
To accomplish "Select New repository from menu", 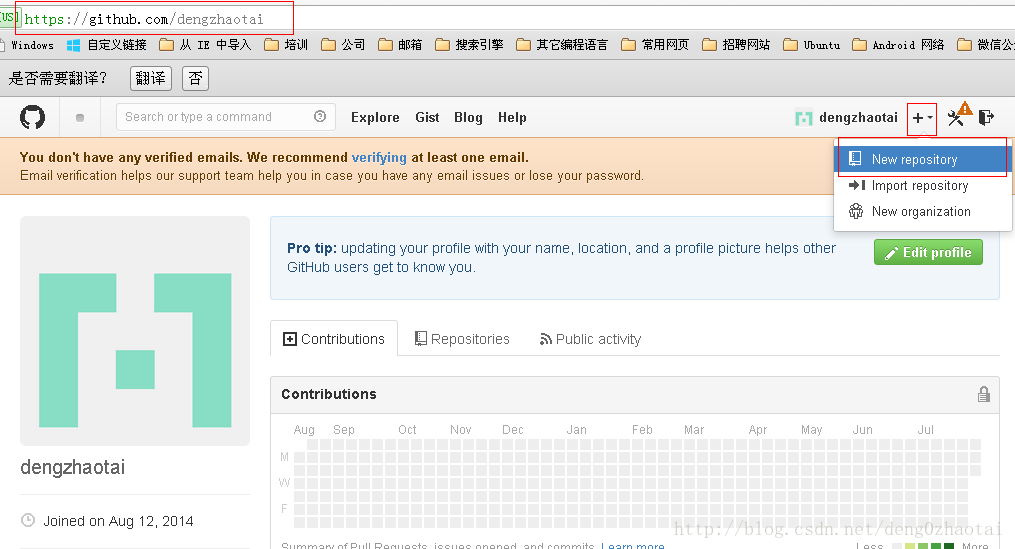I will (923, 159).
